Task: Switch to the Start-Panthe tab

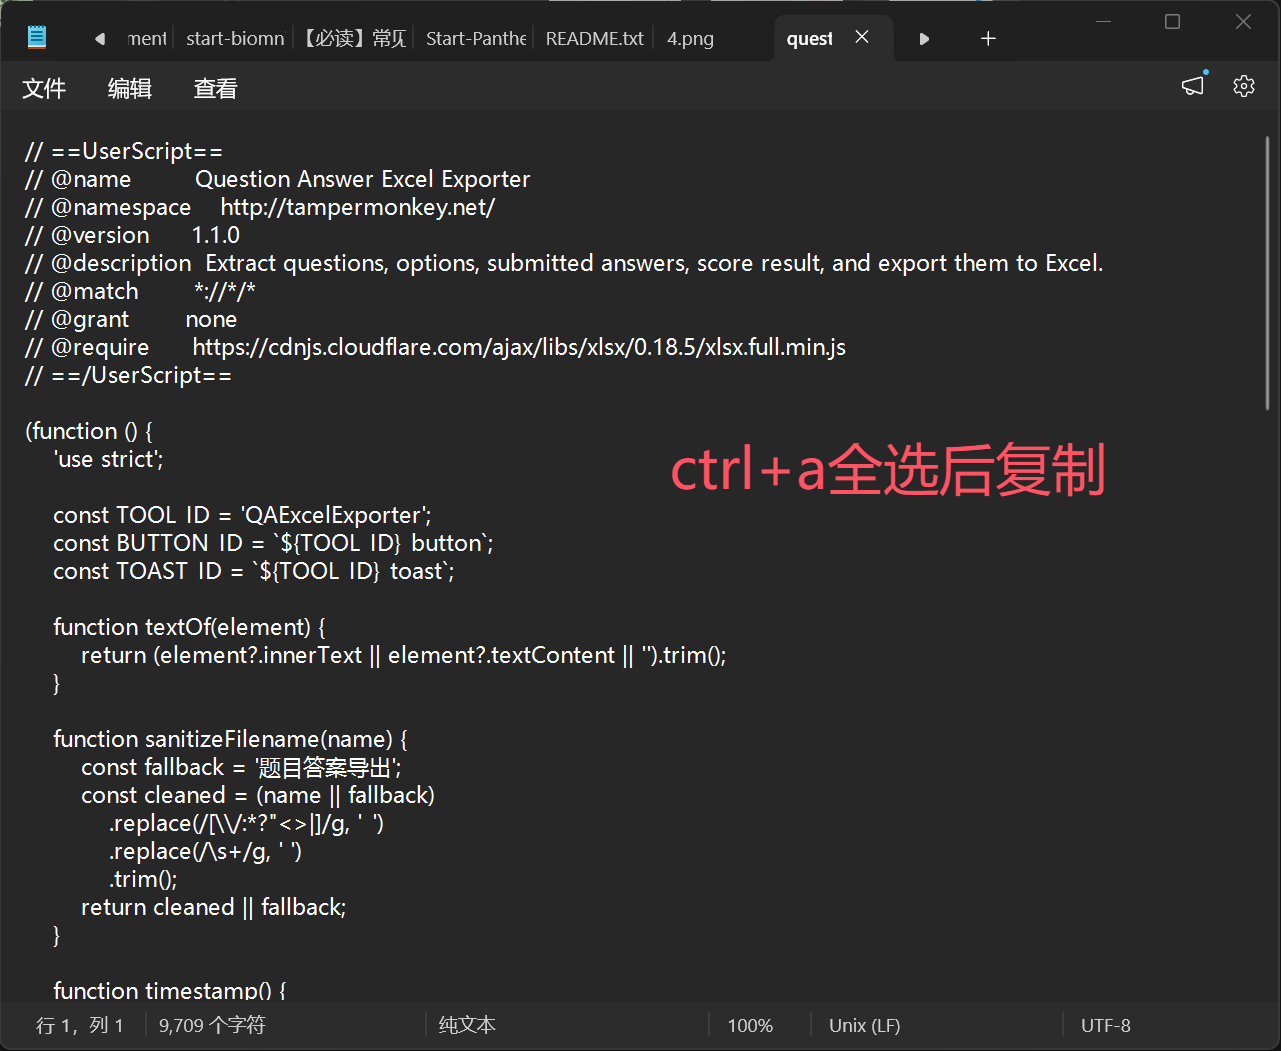Action: click(475, 38)
